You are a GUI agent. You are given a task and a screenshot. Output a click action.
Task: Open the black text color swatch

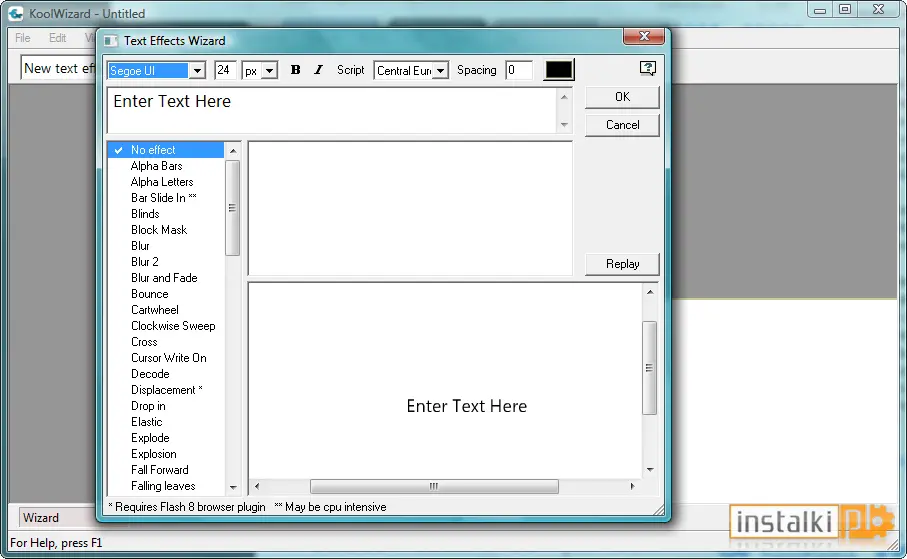(x=559, y=70)
